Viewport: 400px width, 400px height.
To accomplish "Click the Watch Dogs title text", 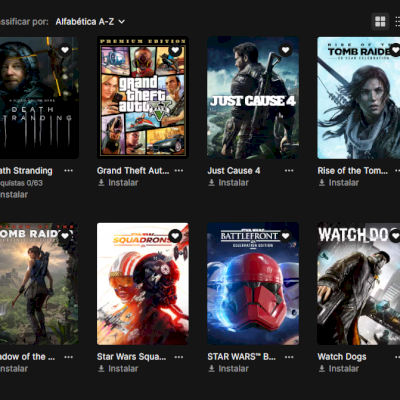I will pos(342,357).
